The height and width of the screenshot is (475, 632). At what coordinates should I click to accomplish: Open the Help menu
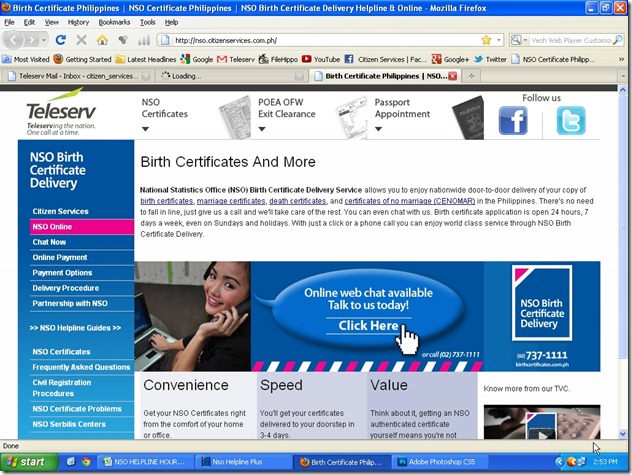click(x=171, y=22)
